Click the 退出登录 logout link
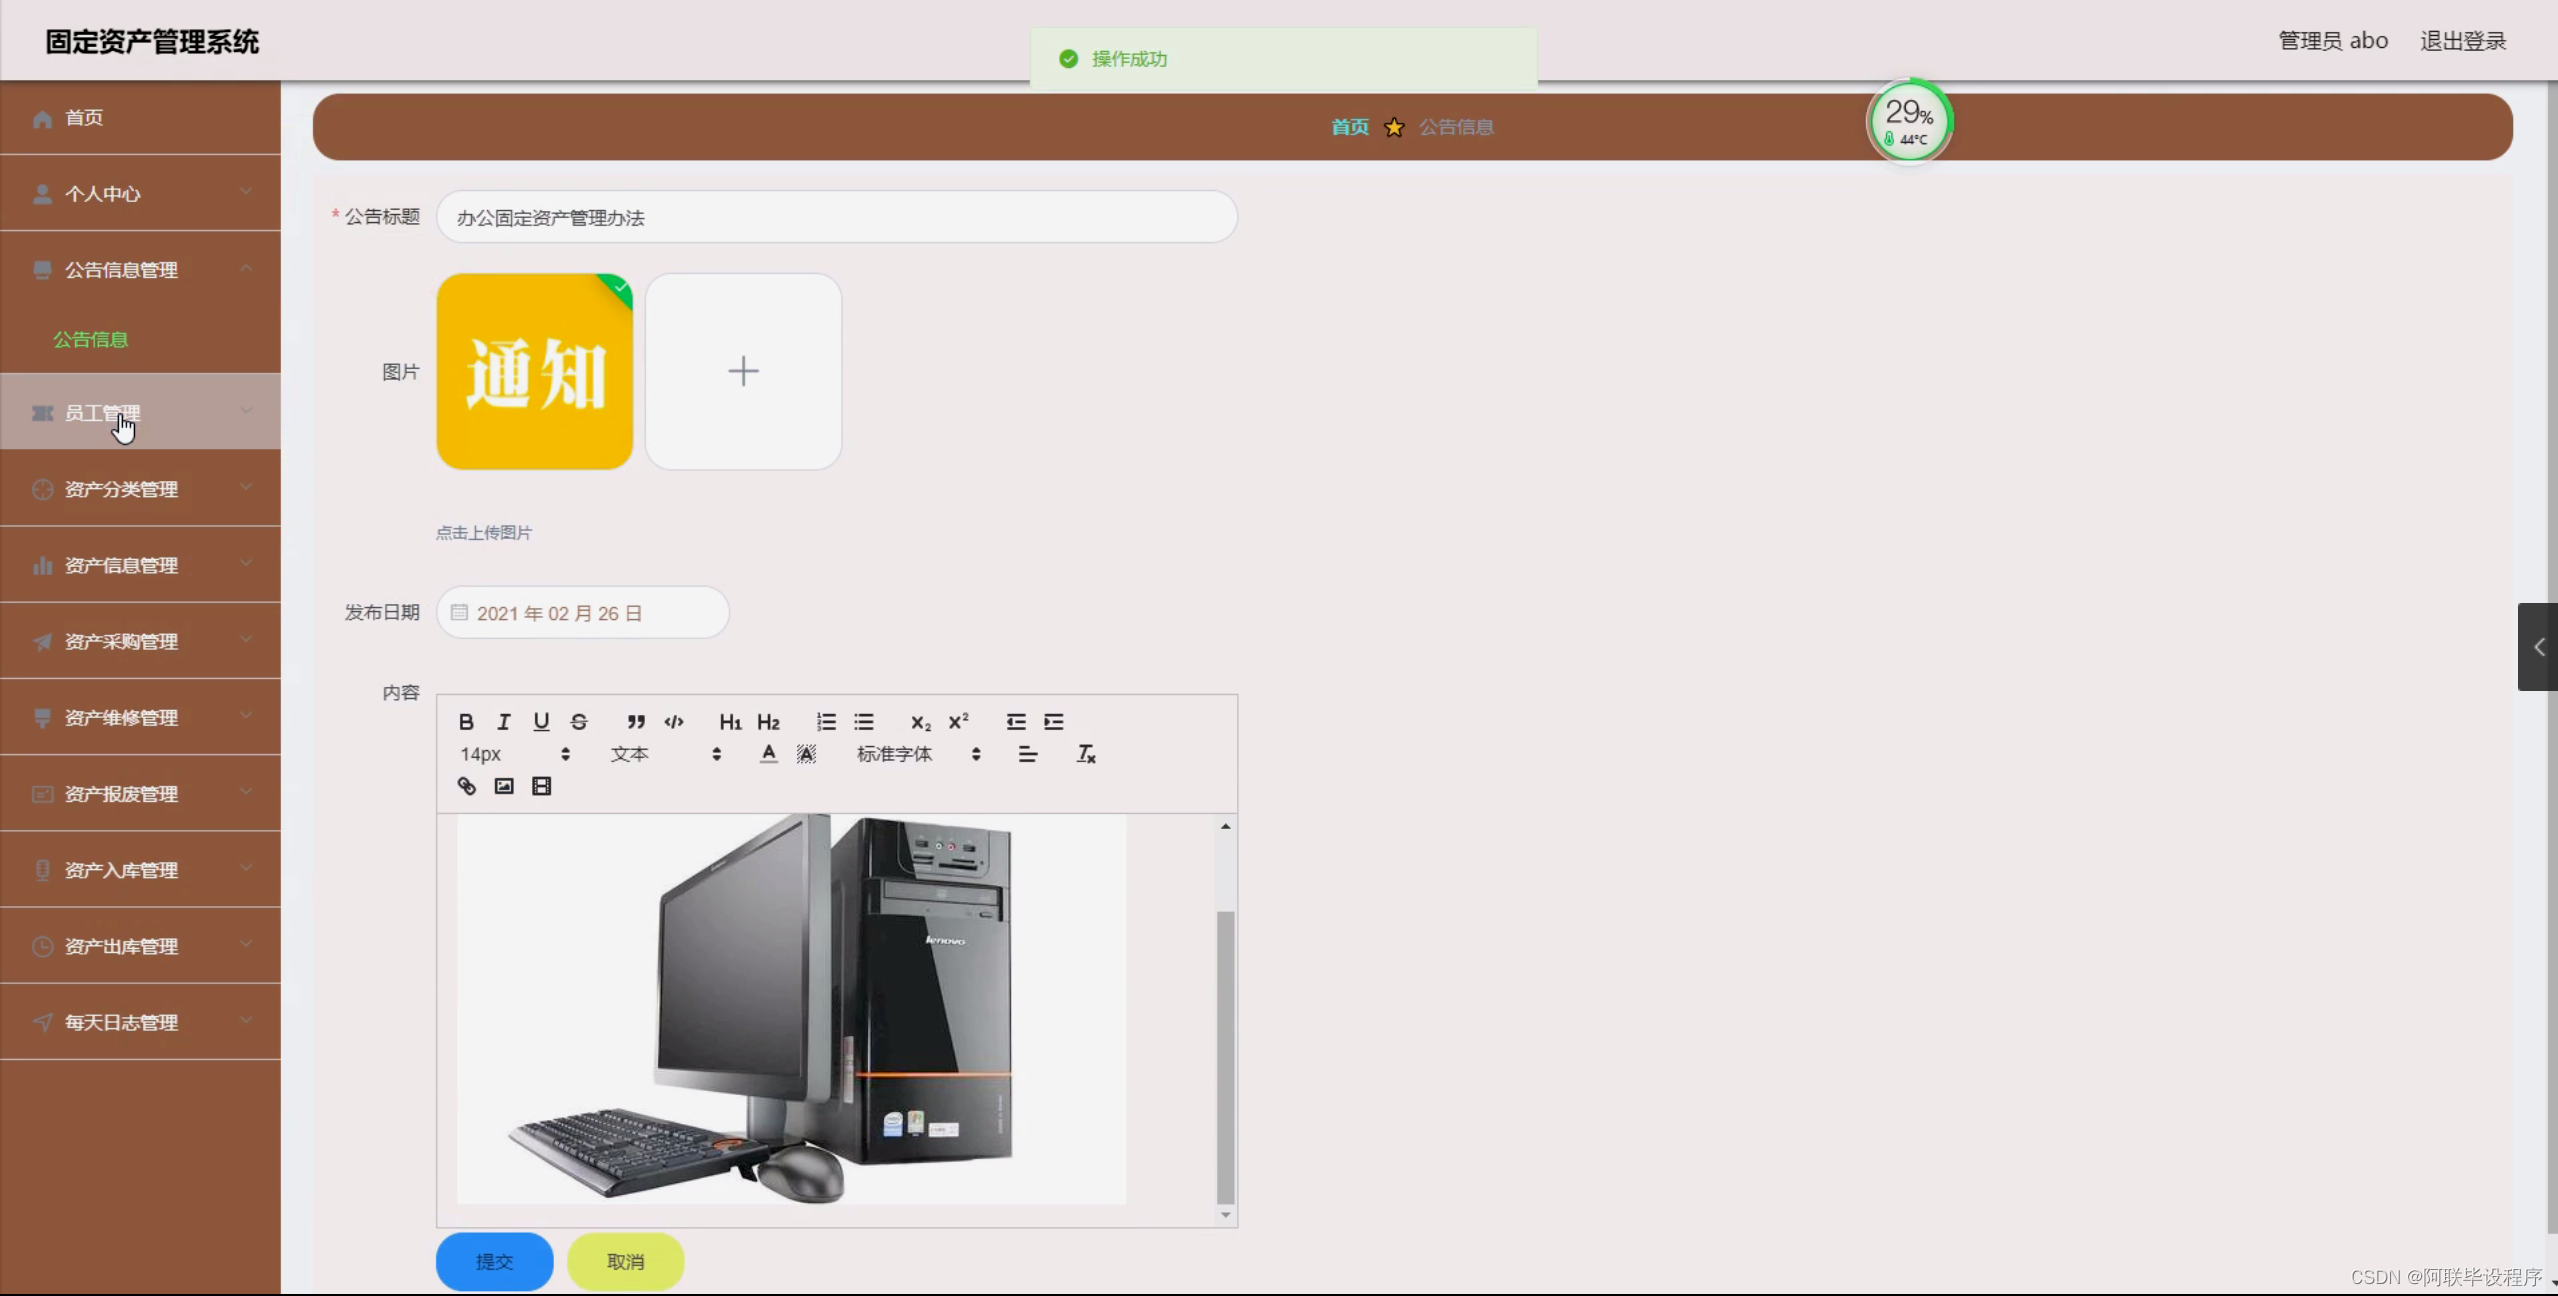2558x1296 pixels. pyautogui.click(x=2462, y=41)
